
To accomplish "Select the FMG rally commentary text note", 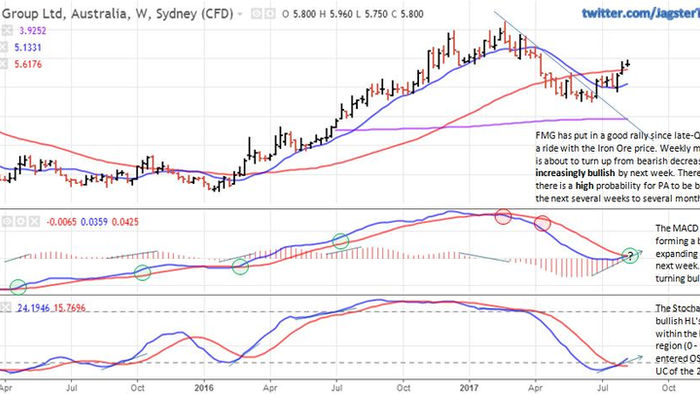I will click(x=618, y=166).
